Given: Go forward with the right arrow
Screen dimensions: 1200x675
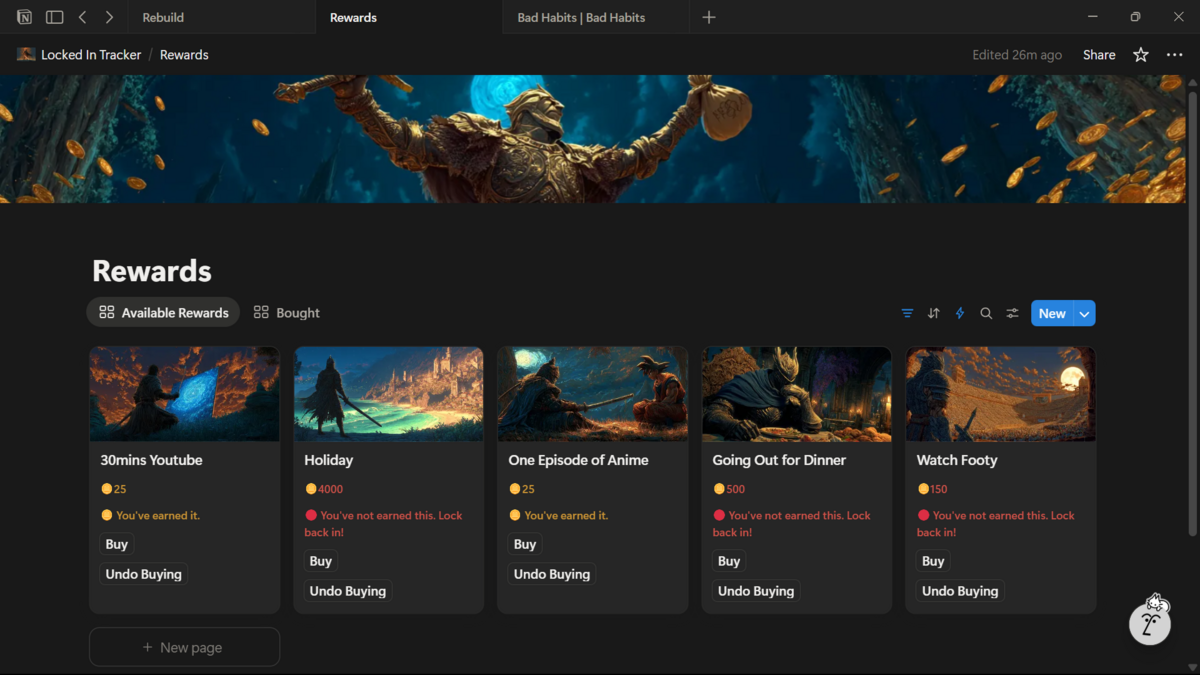Looking at the screenshot, I should click(109, 17).
